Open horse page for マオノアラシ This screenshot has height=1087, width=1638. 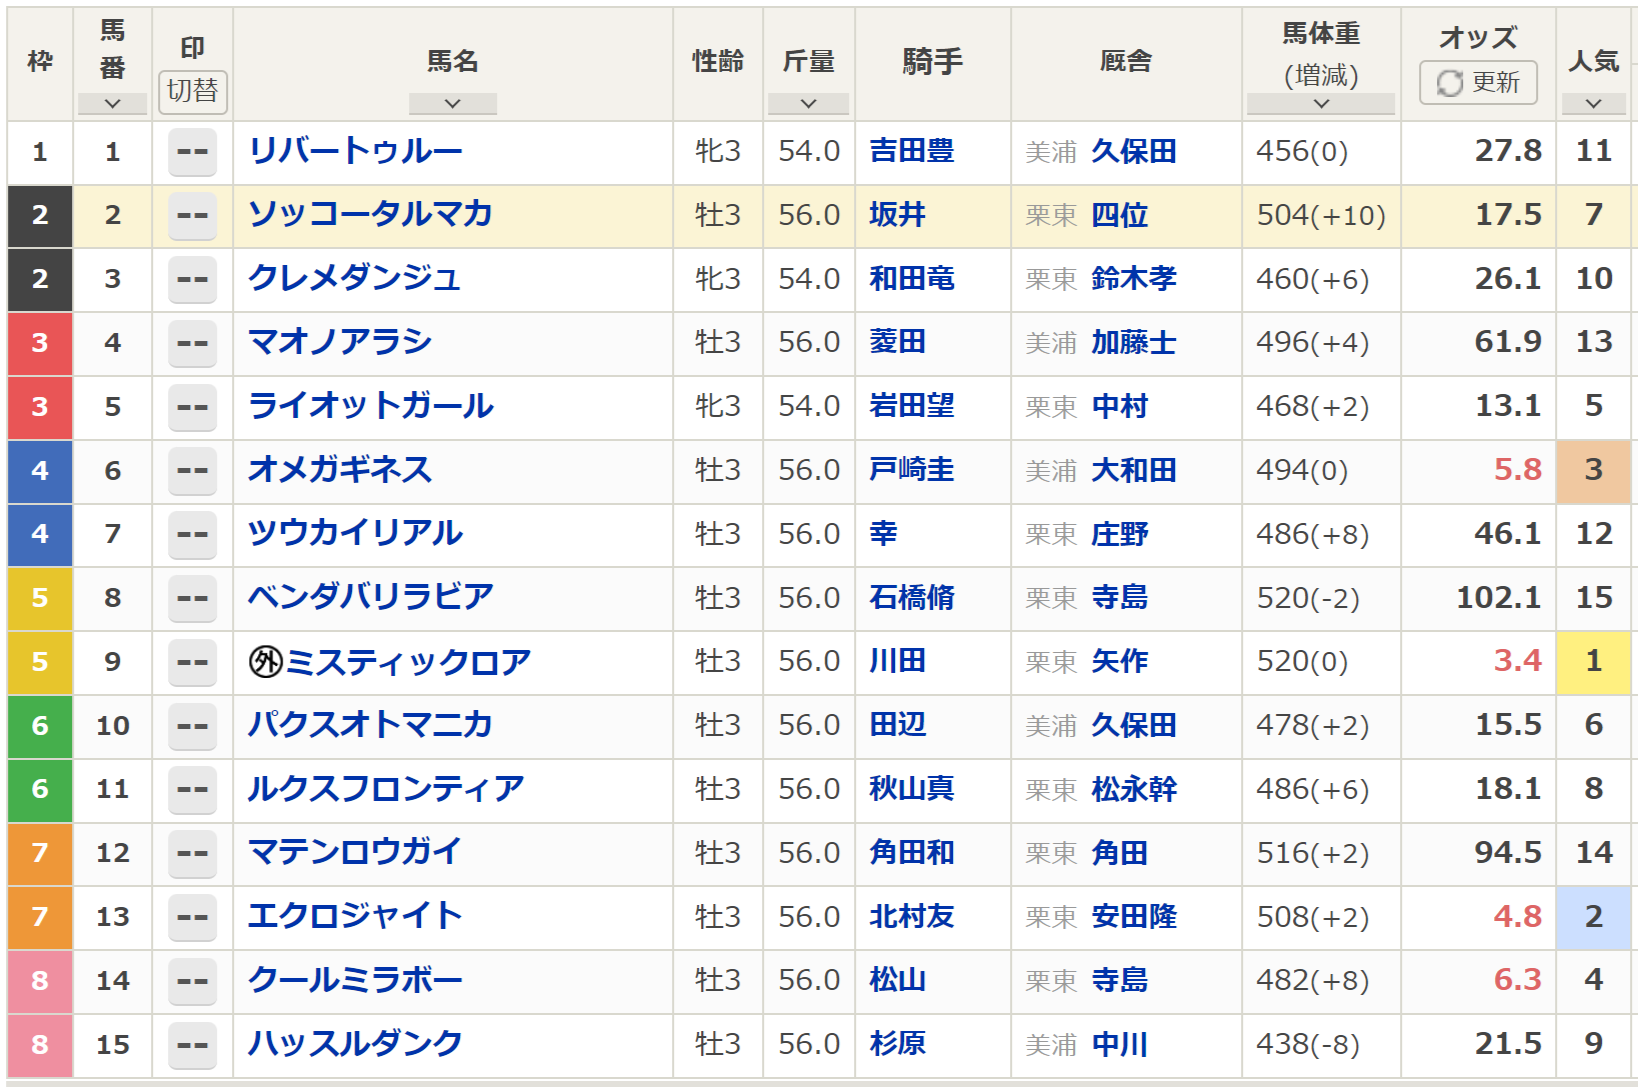point(340,342)
